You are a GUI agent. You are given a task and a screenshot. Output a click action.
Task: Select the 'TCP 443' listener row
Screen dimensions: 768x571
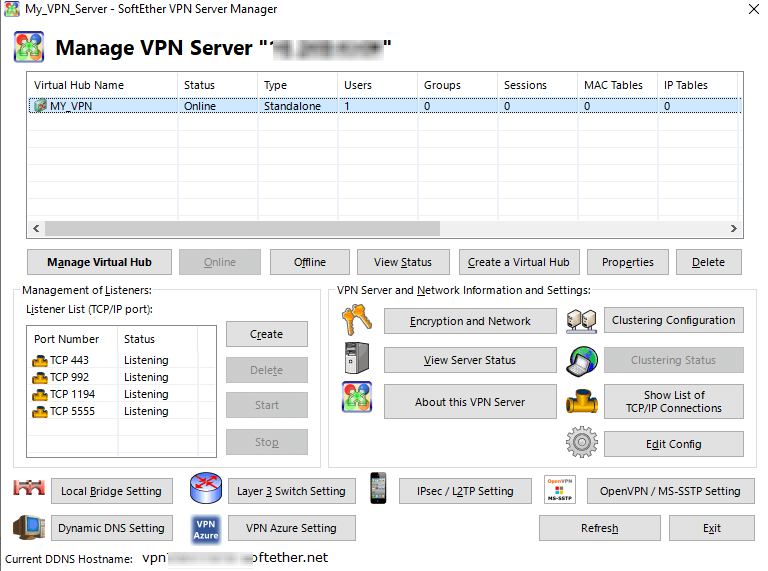tap(121, 360)
